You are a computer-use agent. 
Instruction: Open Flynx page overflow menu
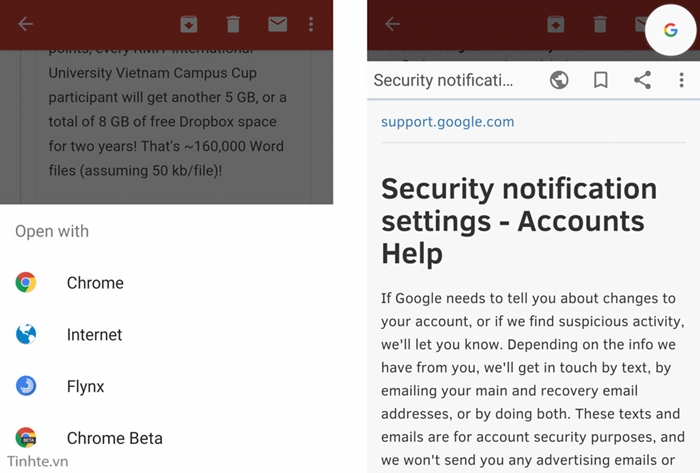tap(681, 80)
